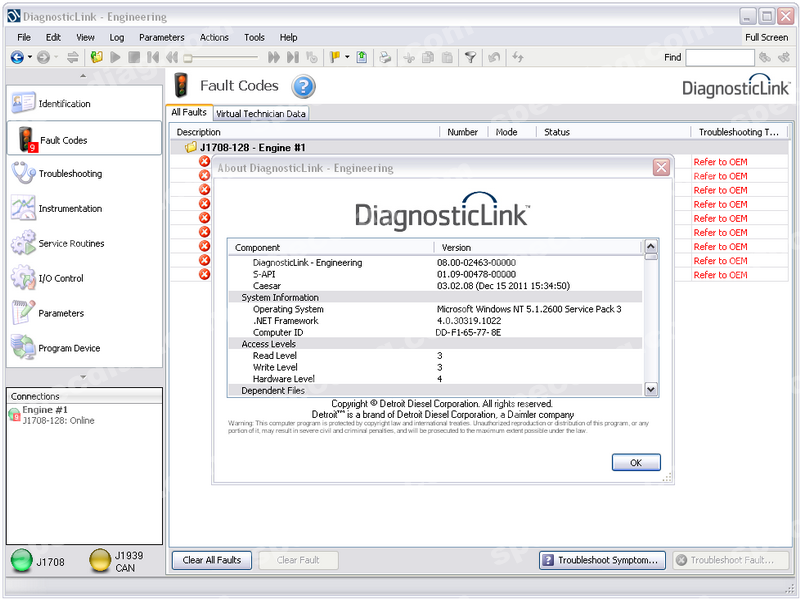Viewport: 800px width, 600px height.
Task: Go to Service Routines
Action: tap(71, 244)
